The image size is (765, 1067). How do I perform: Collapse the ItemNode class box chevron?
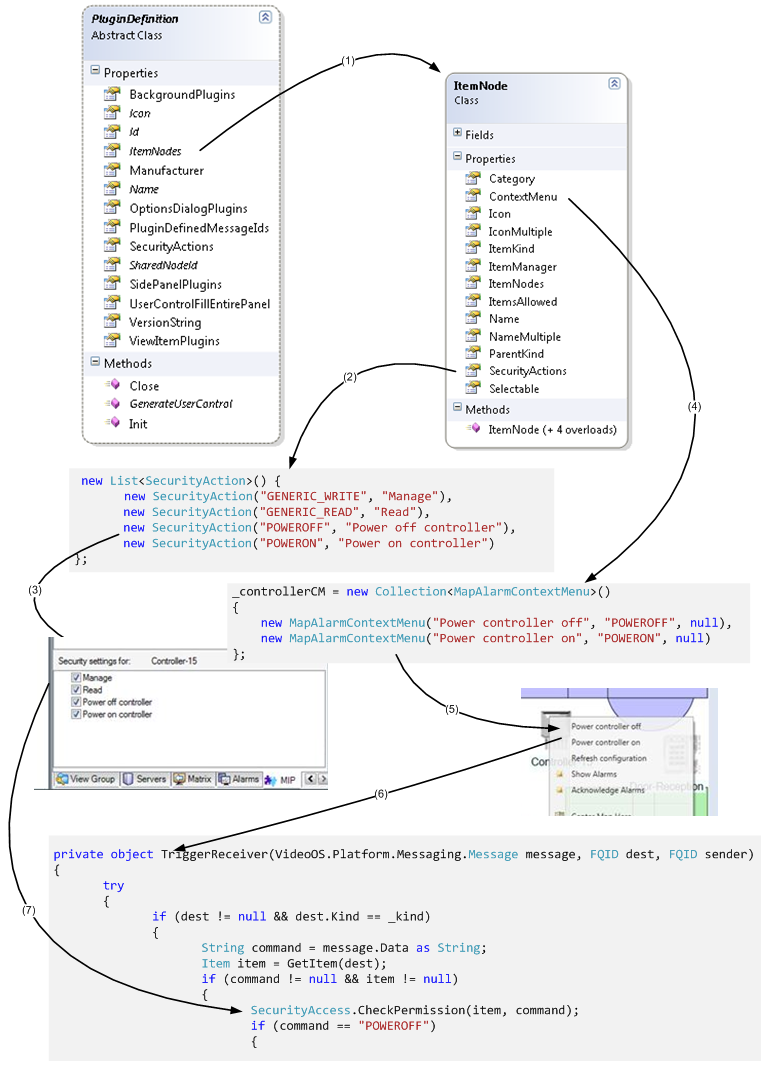point(613,84)
